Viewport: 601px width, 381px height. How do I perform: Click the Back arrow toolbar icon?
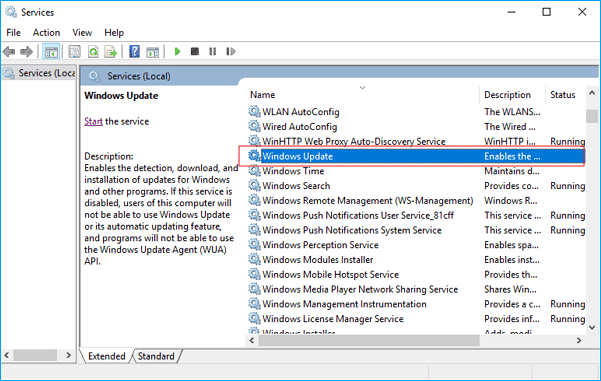click(9, 51)
